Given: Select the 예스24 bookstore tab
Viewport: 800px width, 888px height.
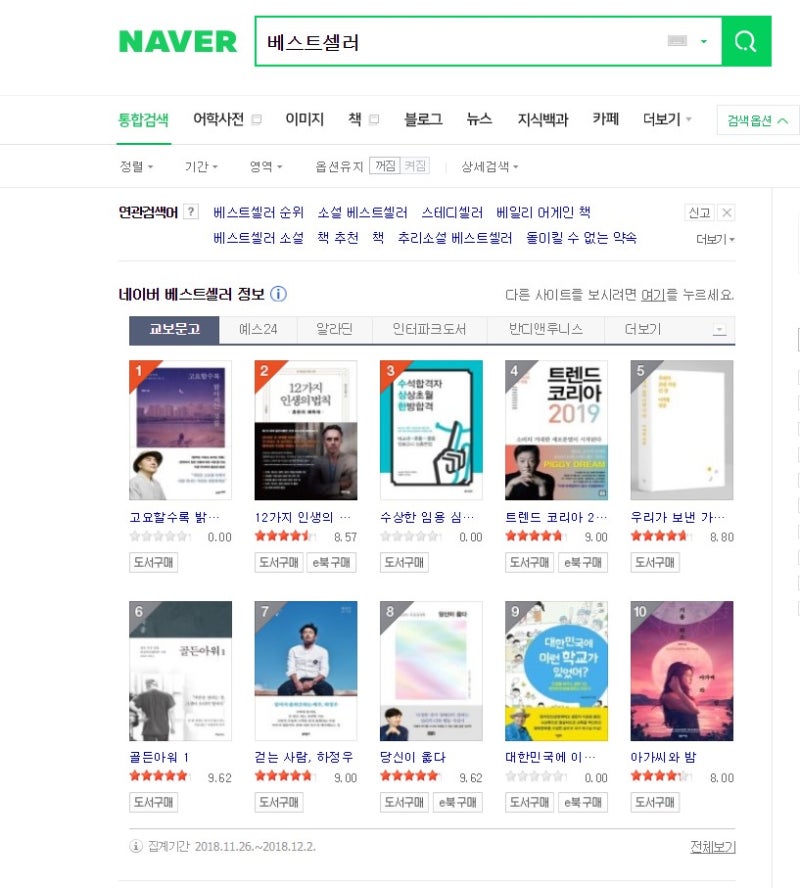Looking at the screenshot, I should [x=258, y=330].
